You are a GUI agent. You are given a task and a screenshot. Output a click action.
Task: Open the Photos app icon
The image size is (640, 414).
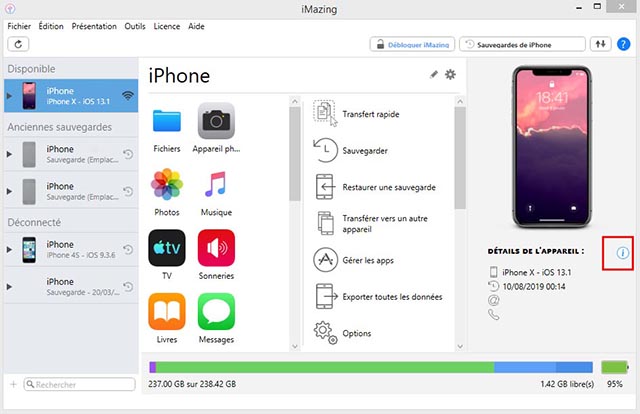coord(167,185)
